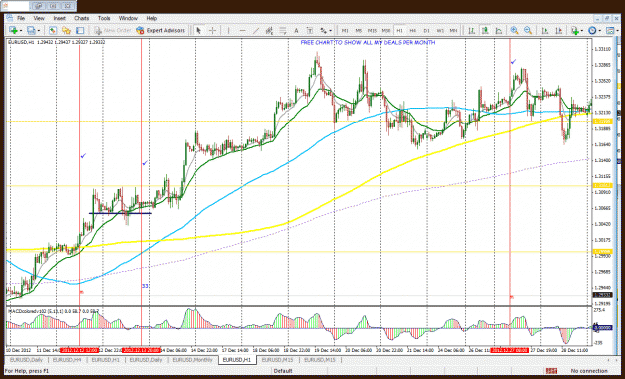Click the 'Default' profile status bar entry
This screenshot has height=379, width=625.
point(283,371)
